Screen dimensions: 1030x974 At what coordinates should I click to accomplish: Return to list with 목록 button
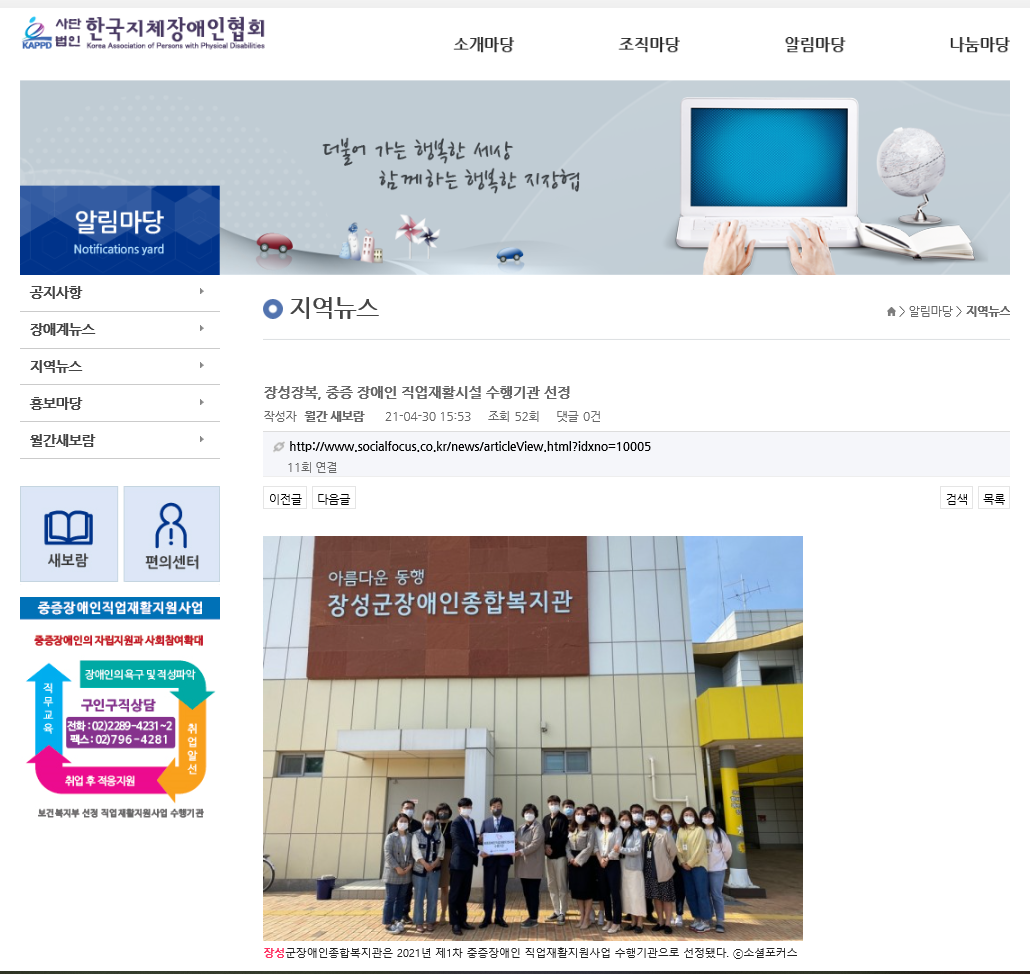click(994, 498)
